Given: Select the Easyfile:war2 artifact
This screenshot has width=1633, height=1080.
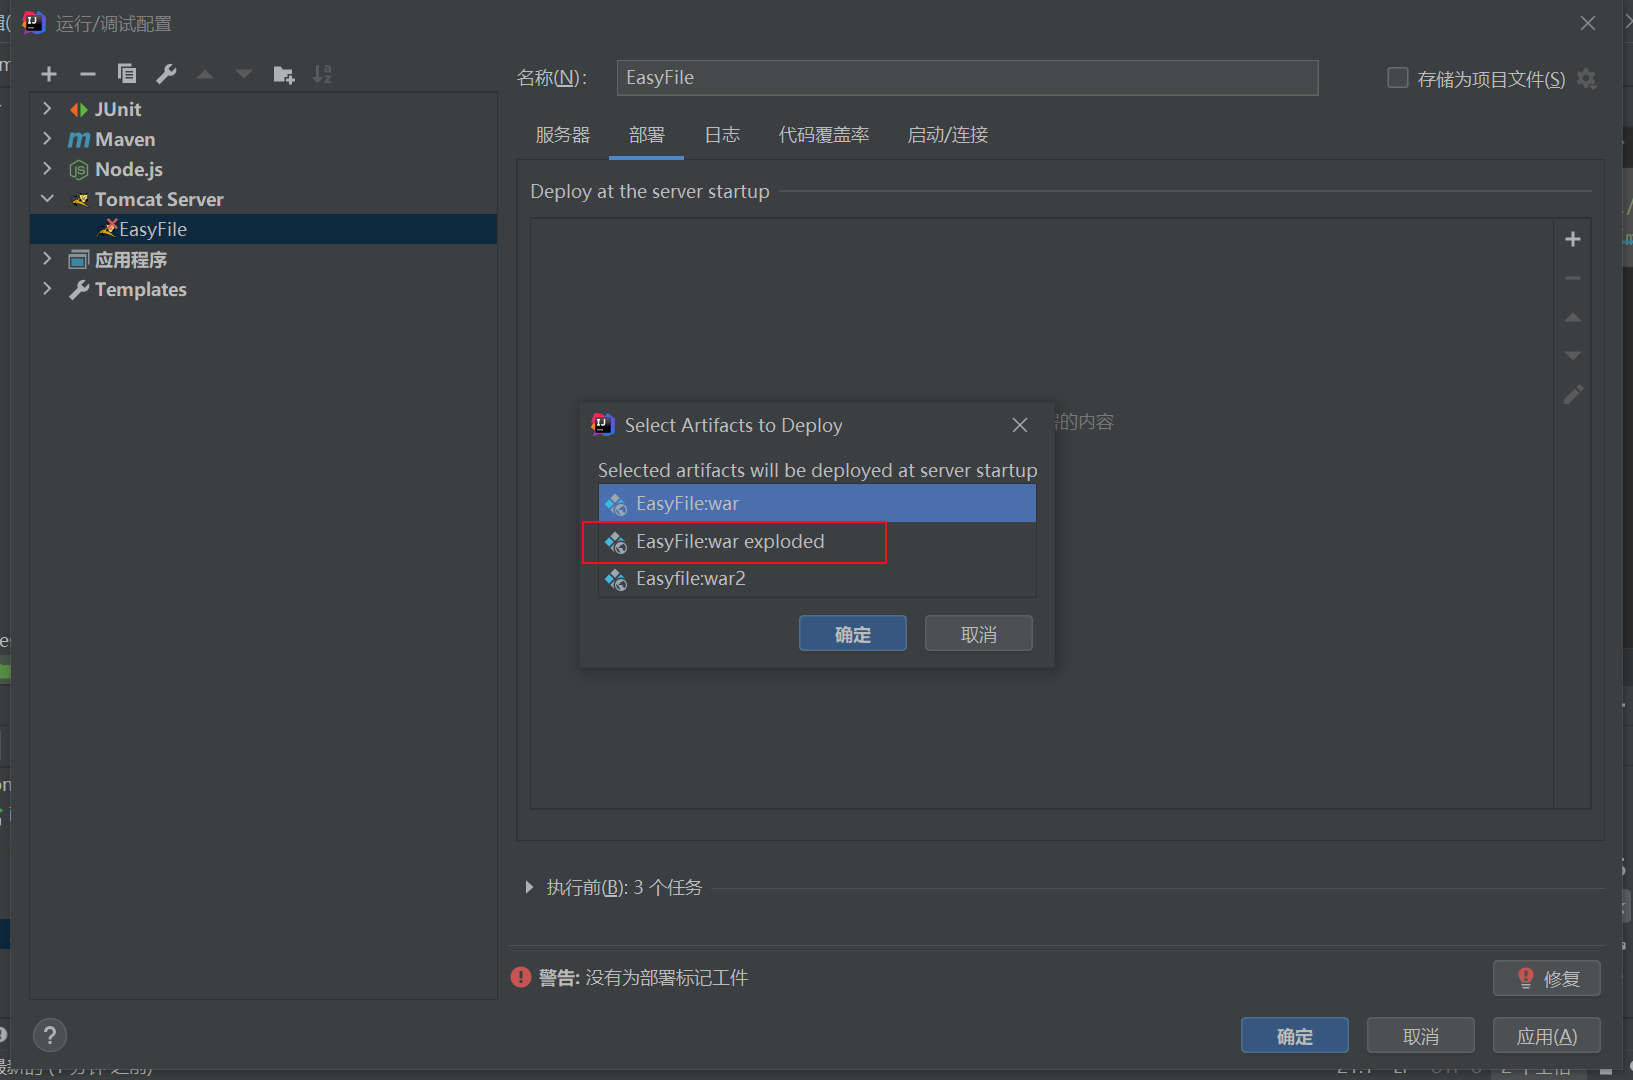Looking at the screenshot, I should click(x=817, y=579).
